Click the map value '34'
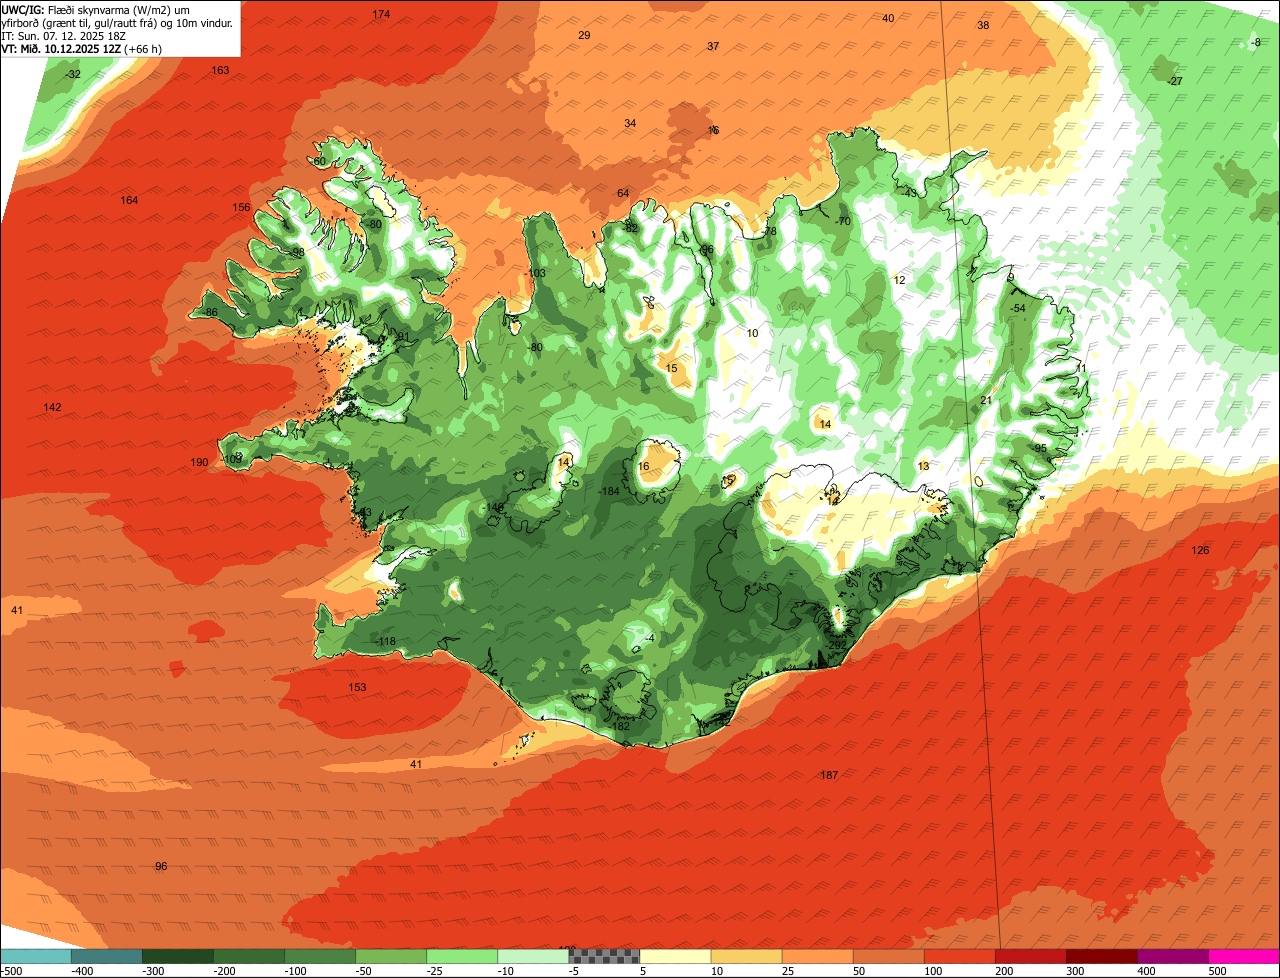Image resolution: width=1280 pixels, height=978 pixels. tap(630, 123)
